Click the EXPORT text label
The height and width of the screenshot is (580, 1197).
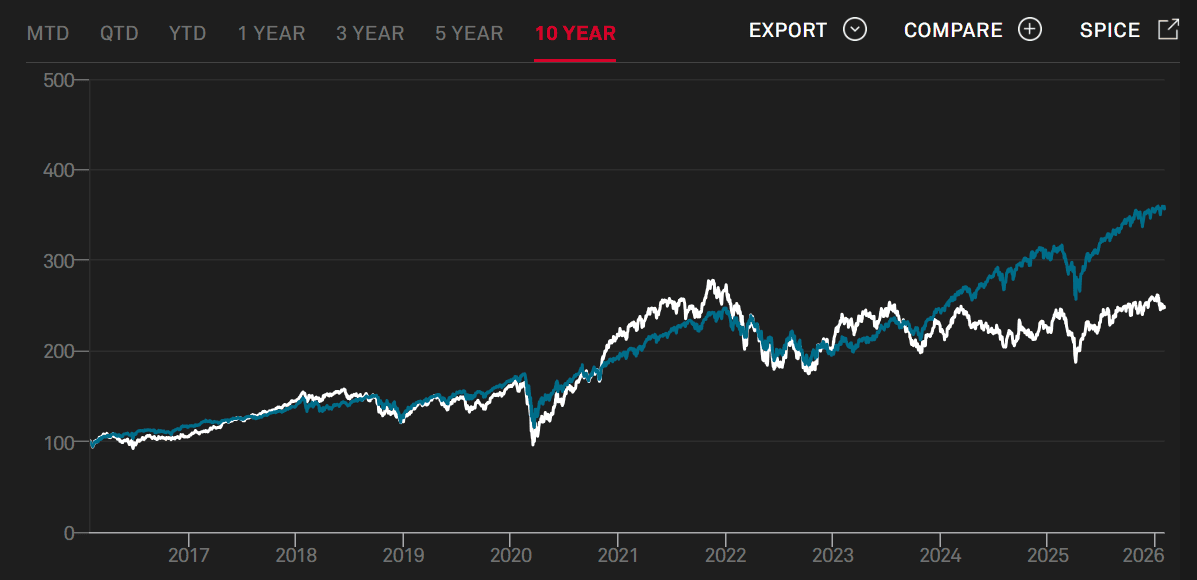pos(788,30)
